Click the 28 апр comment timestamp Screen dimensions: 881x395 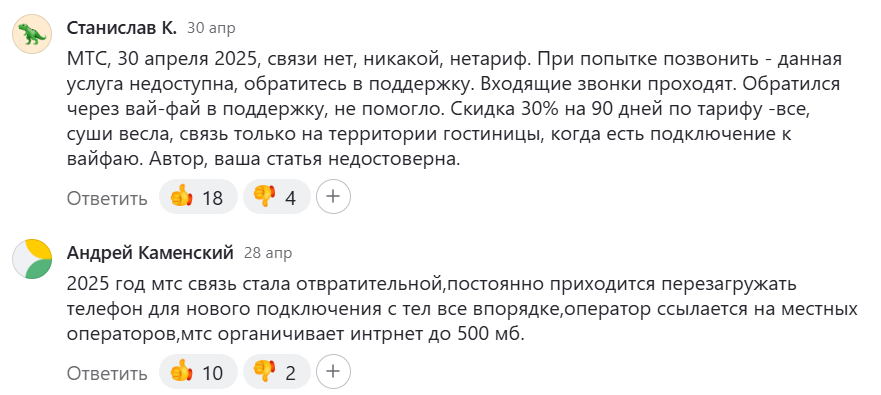point(268,253)
